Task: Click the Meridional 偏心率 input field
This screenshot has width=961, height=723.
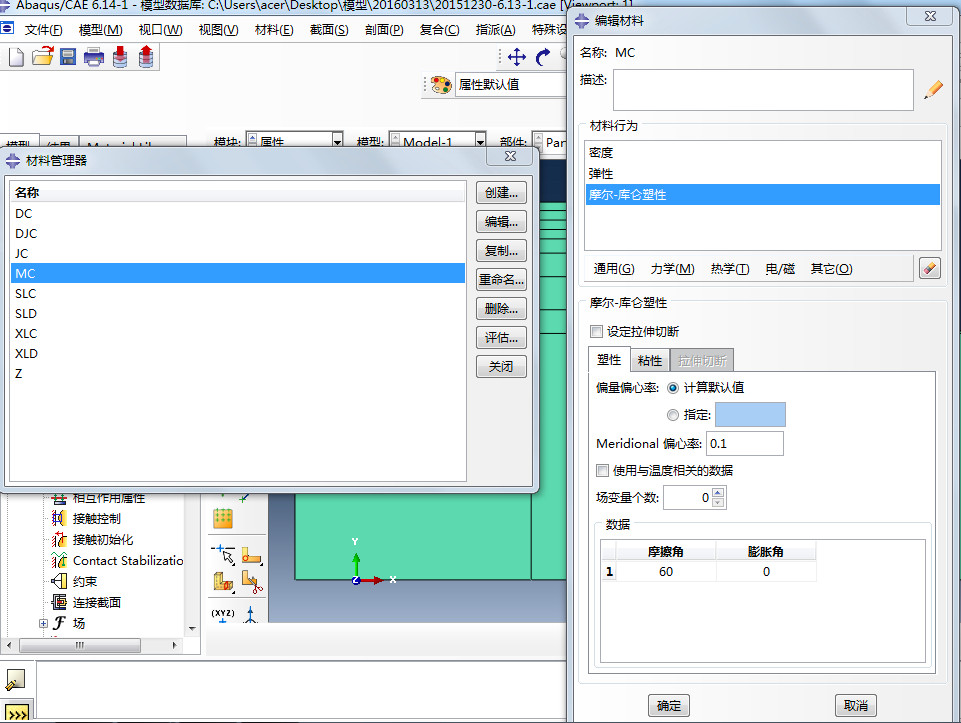Action: pos(744,444)
